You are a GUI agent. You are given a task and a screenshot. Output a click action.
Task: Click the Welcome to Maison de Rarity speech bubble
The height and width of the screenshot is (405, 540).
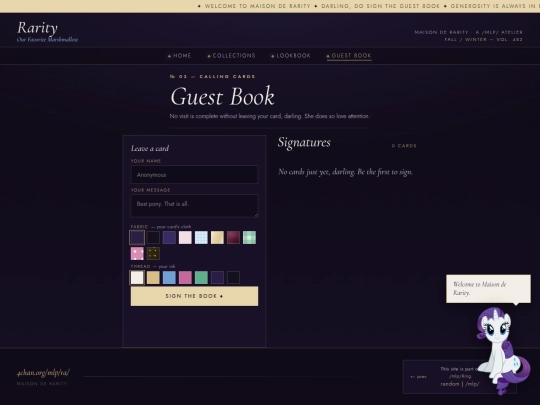pyautogui.click(x=488, y=289)
